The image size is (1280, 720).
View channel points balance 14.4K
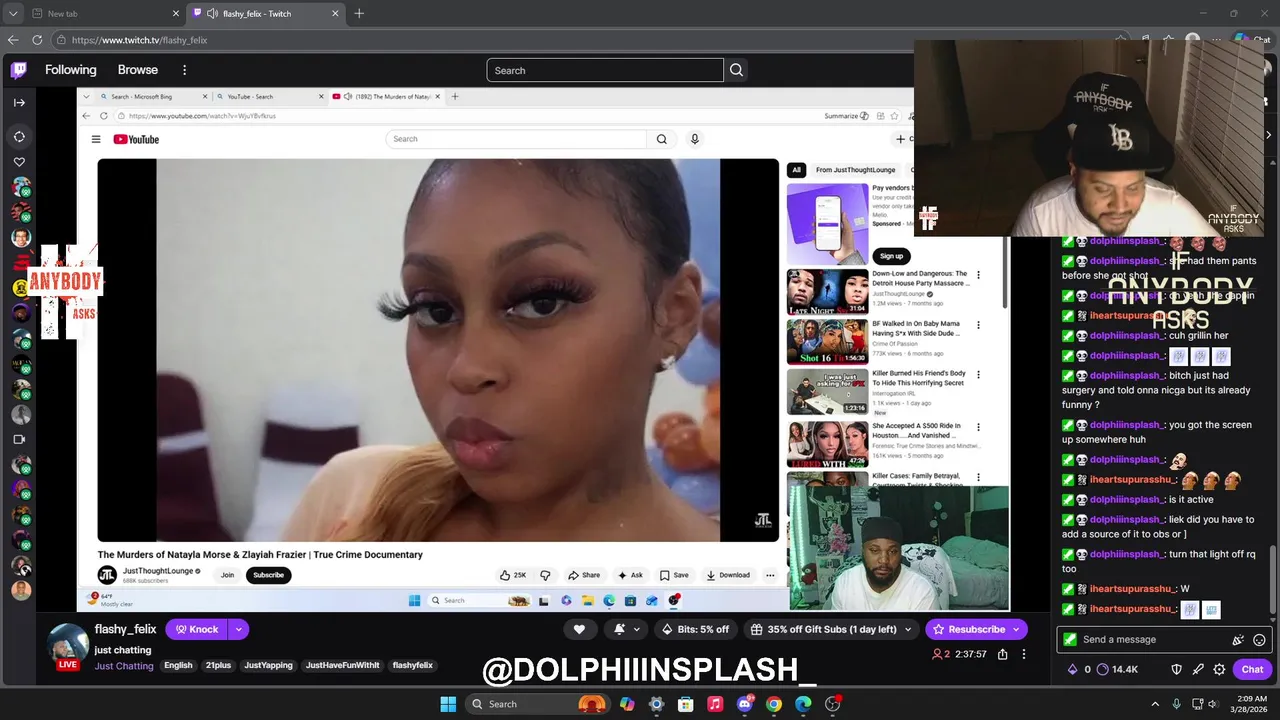(1117, 669)
